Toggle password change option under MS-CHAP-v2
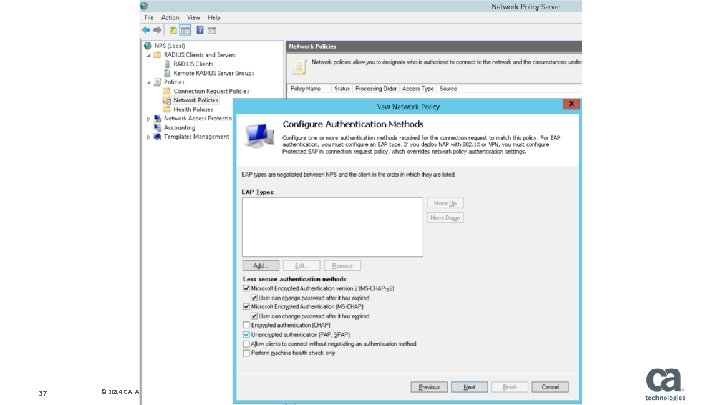The image size is (720, 405). click(254, 298)
